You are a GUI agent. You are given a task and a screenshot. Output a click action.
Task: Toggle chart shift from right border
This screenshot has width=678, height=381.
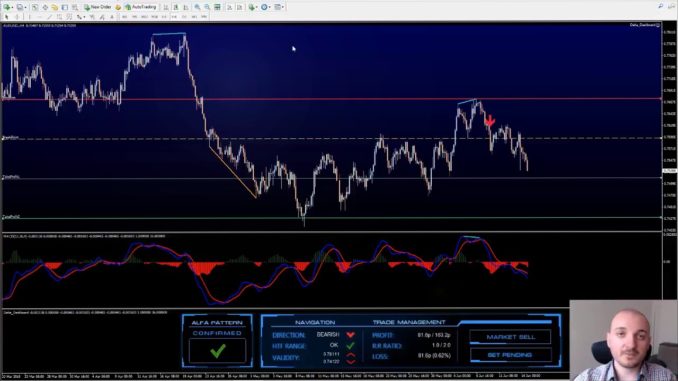(240, 7)
